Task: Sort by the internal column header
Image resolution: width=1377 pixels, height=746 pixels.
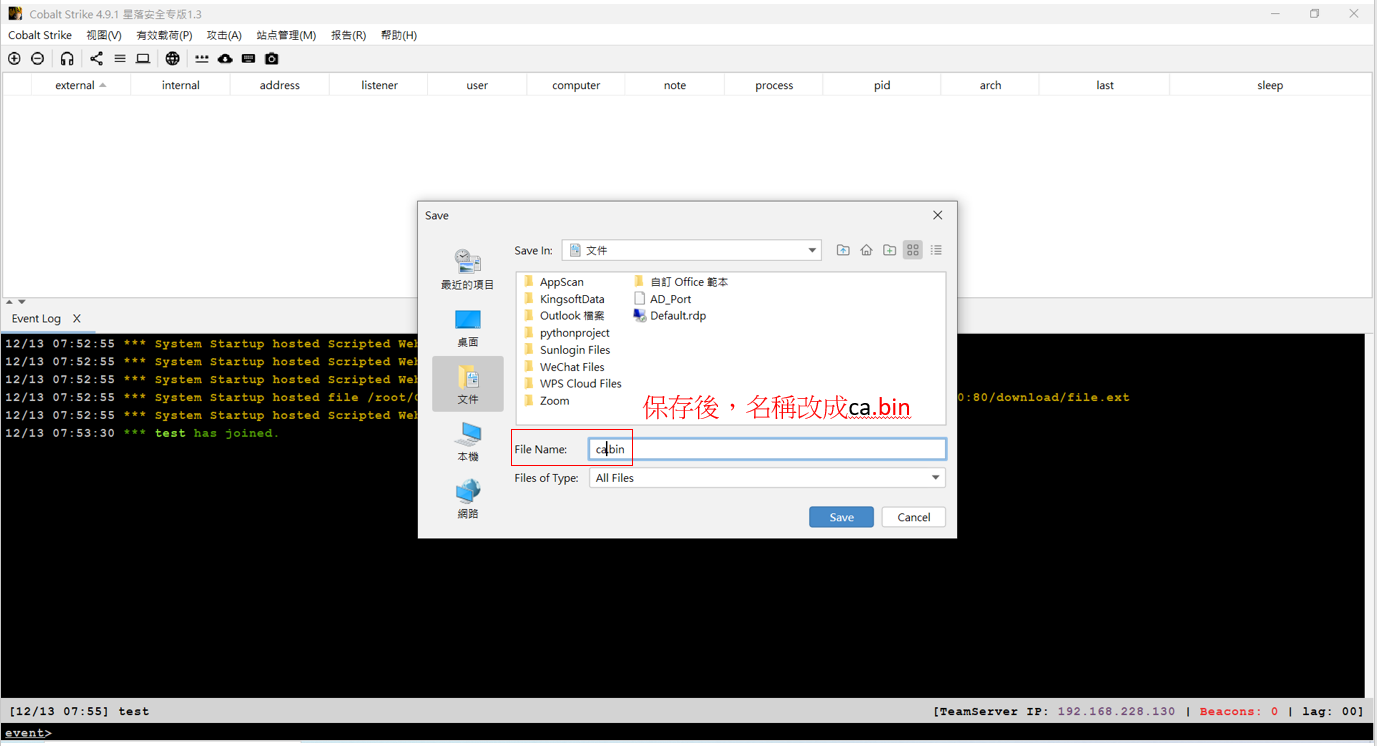Action: pyautogui.click(x=180, y=85)
